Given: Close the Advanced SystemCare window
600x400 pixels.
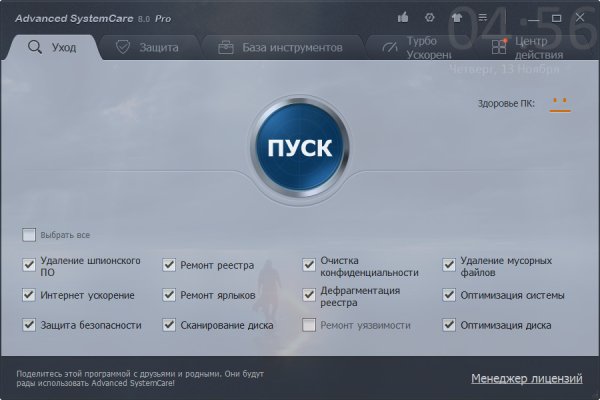Looking at the screenshot, I should click(580, 17).
